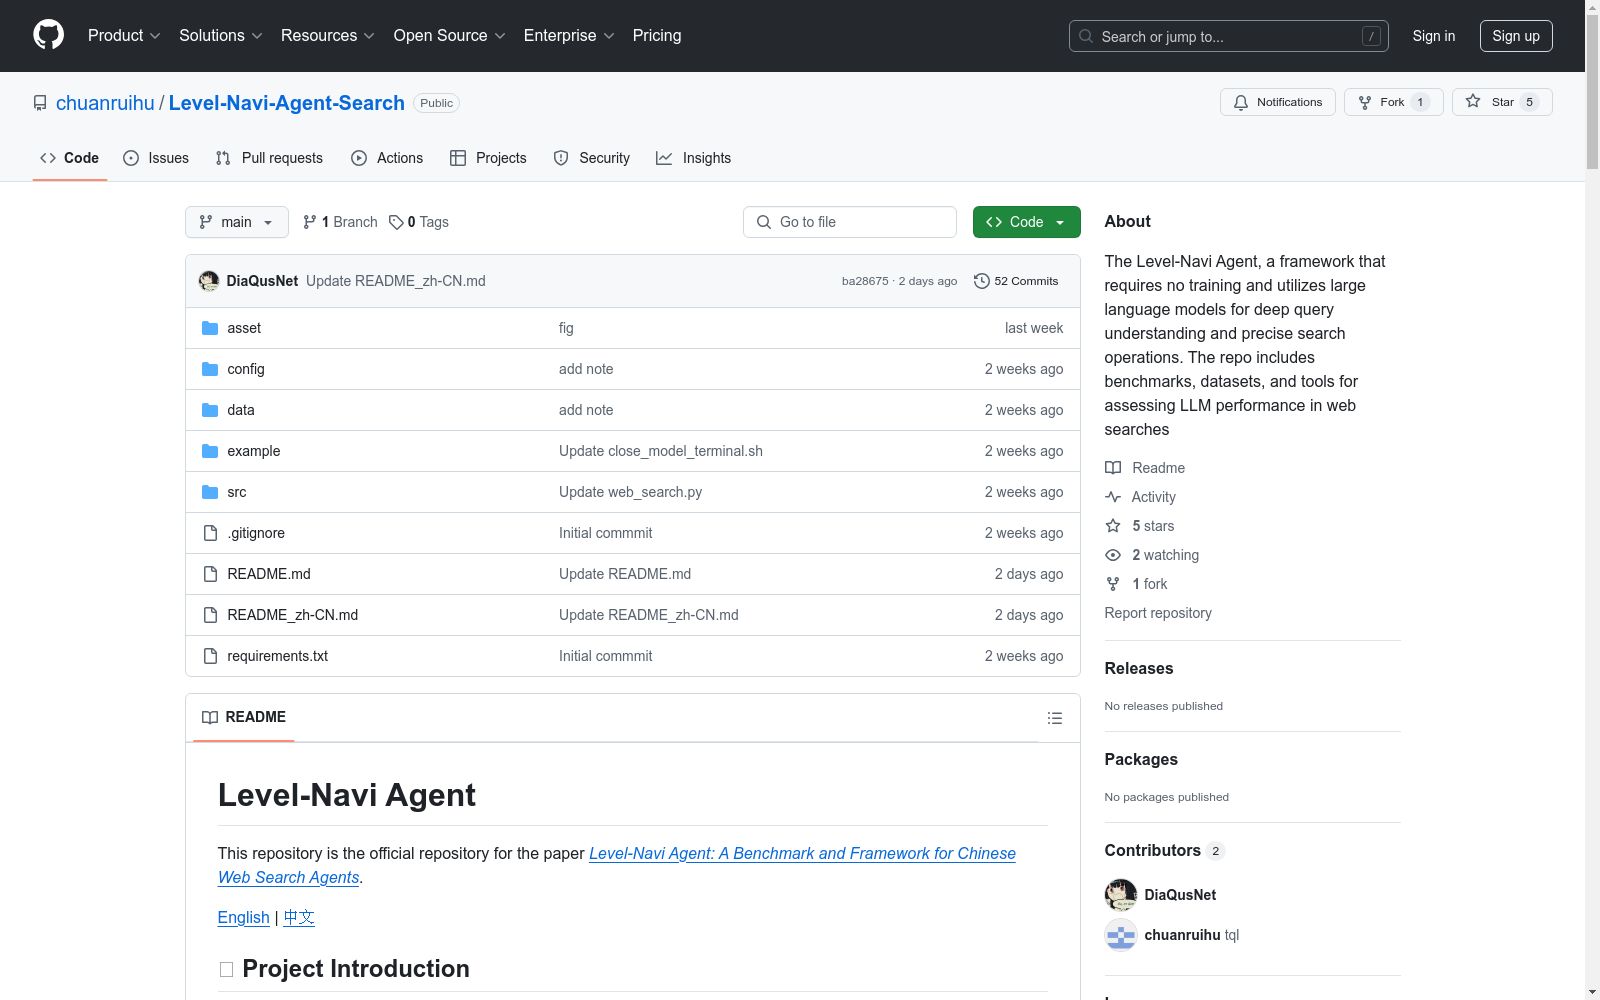This screenshot has width=1600, height=1000.
Task: Open commit hash ba28675
Action: pos(865,281)
